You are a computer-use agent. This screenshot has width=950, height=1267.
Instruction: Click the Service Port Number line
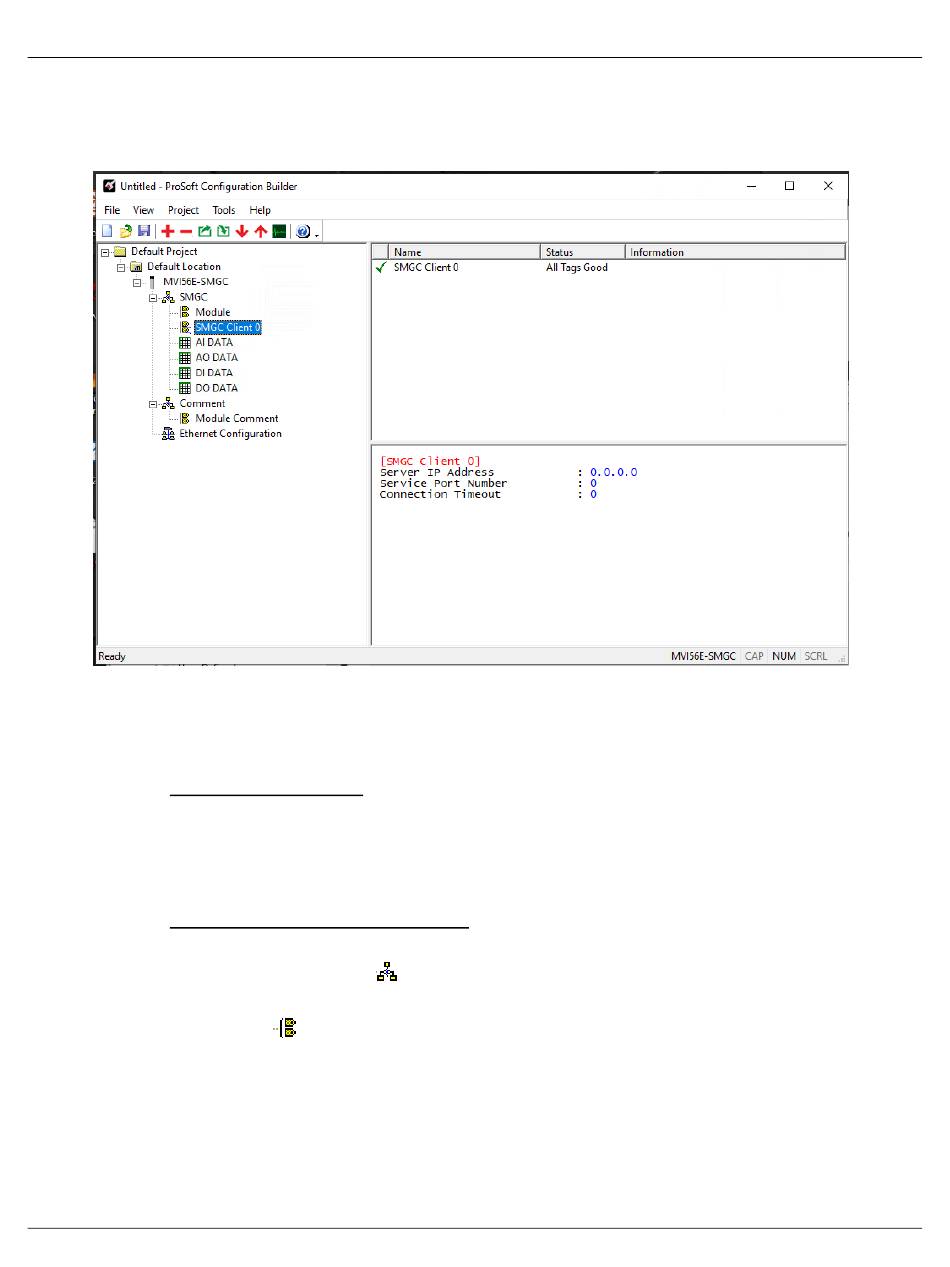488,483
